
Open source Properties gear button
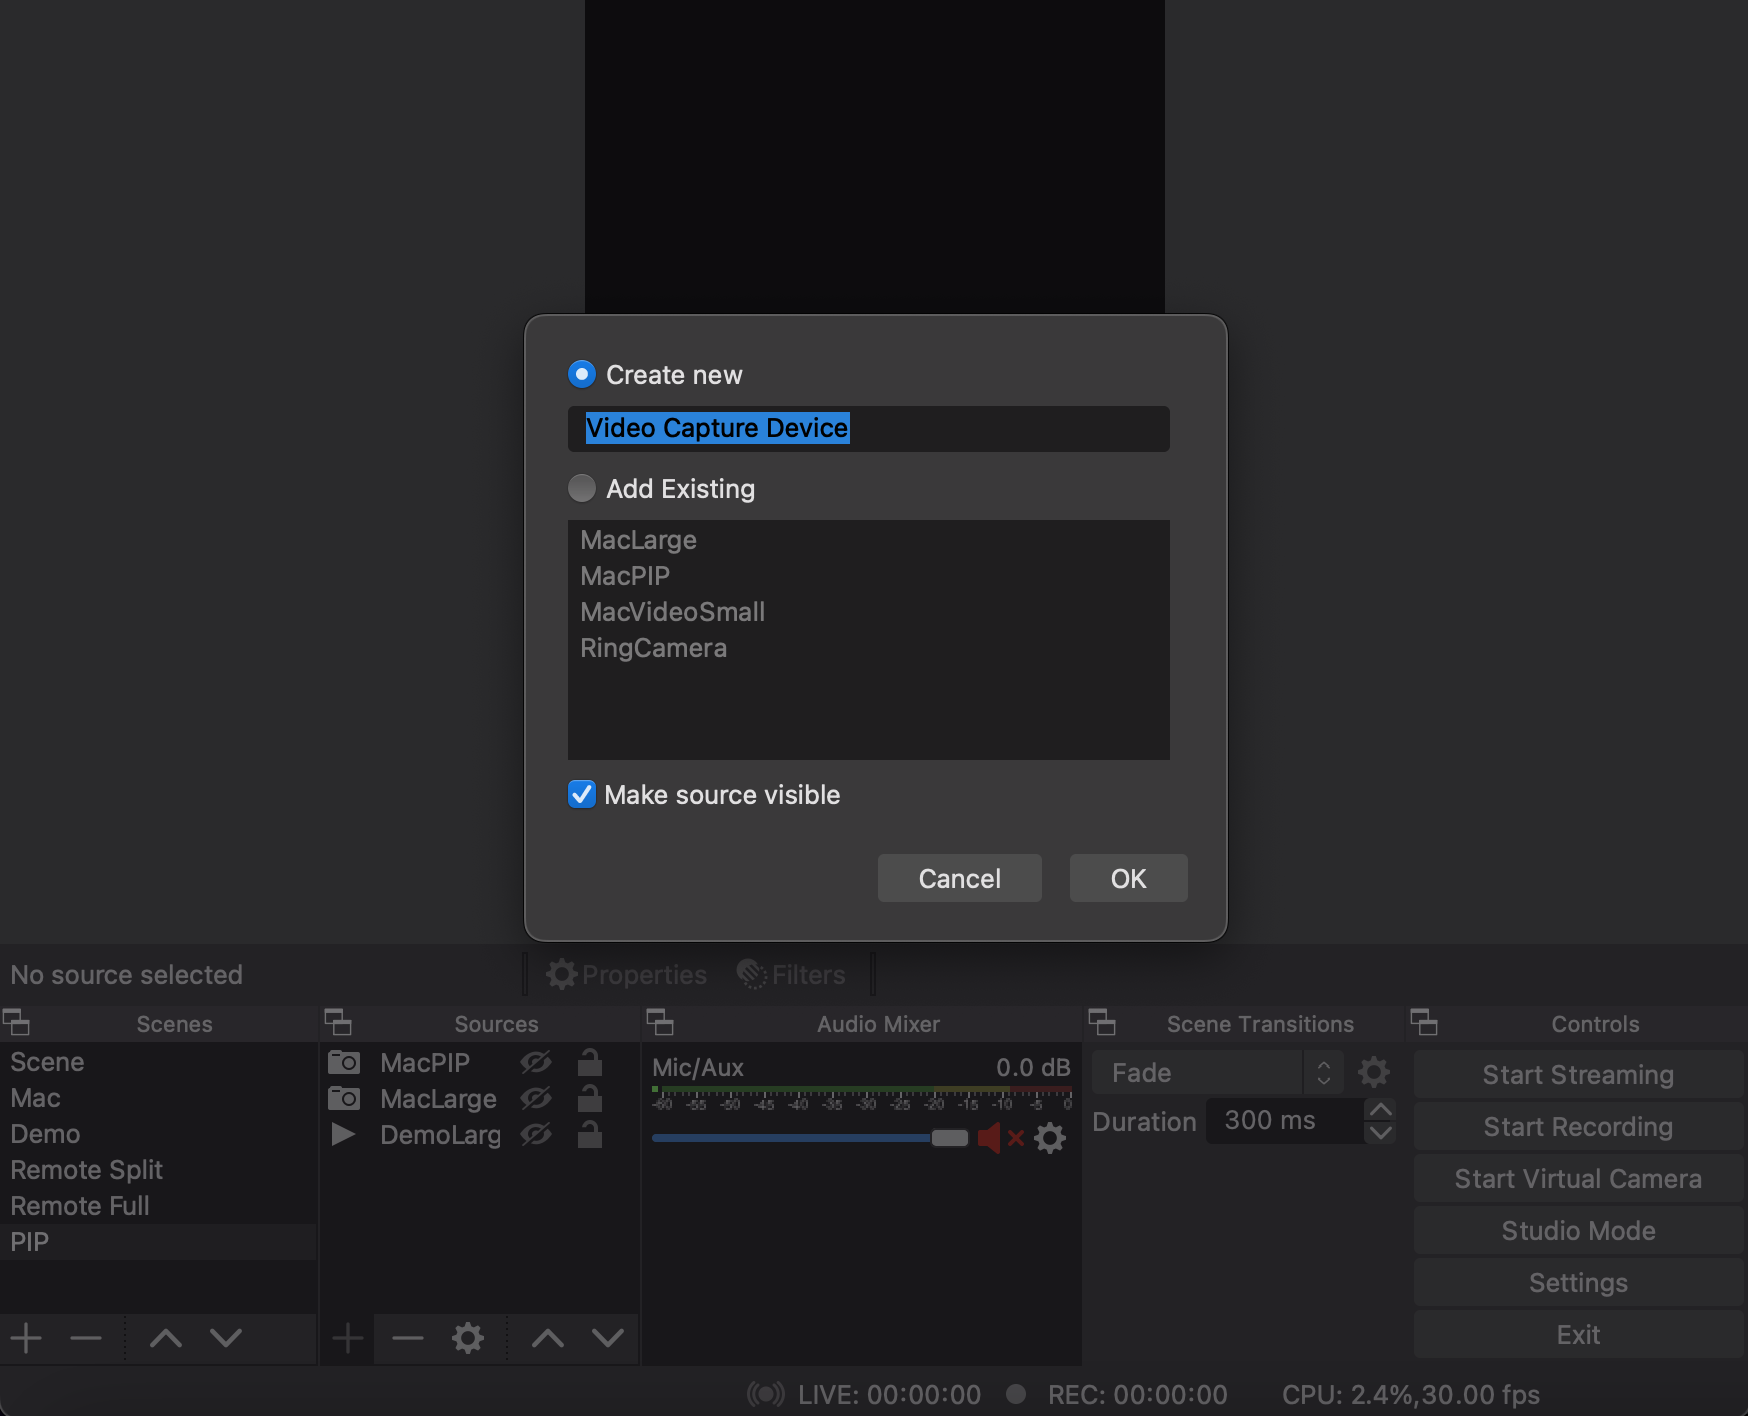[626, 974]
